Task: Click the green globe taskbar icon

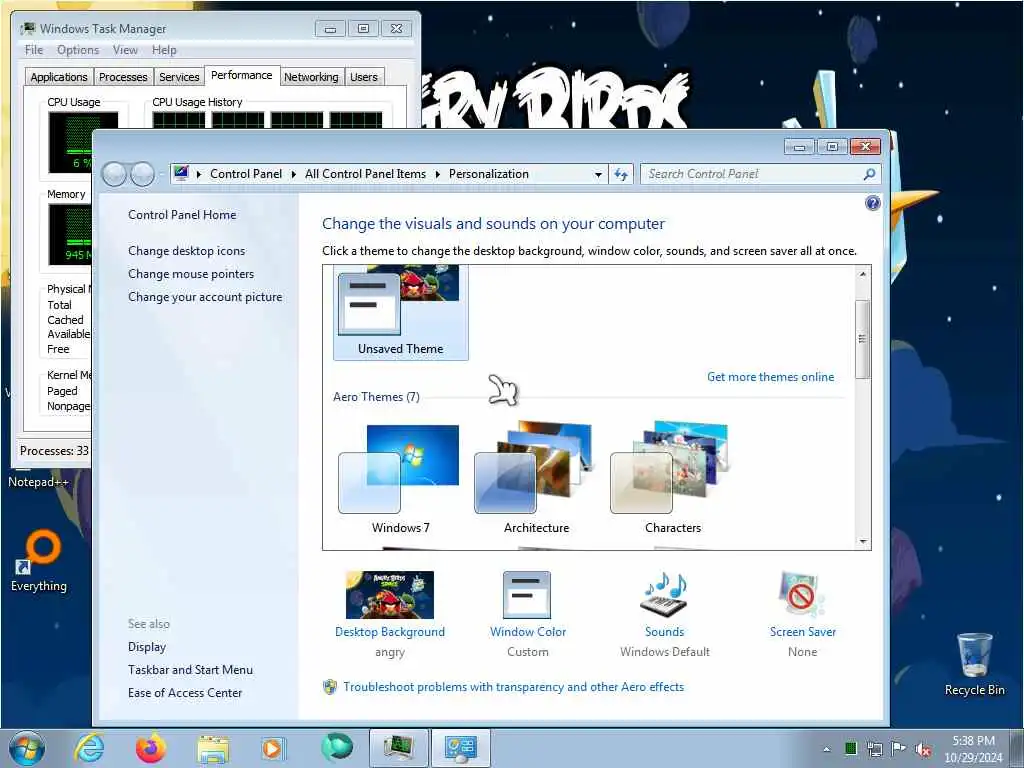Action: point(336,748)
